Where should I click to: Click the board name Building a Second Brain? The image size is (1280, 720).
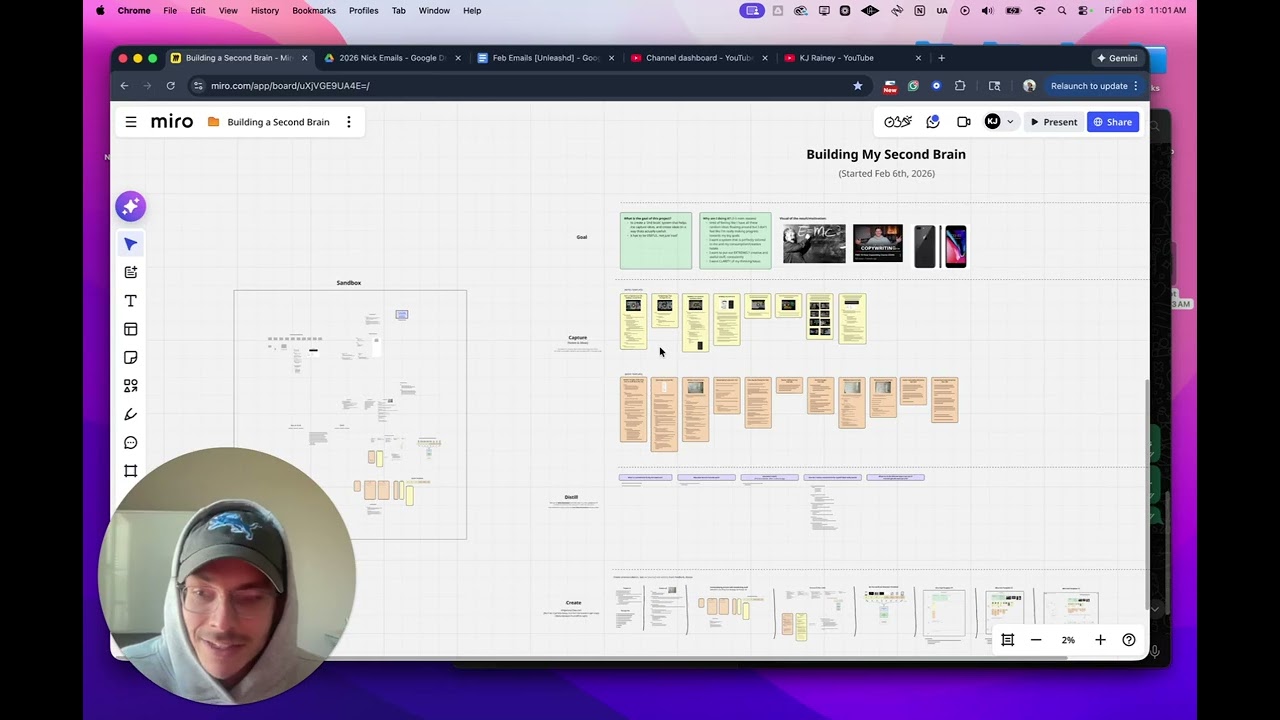(278, 122)
